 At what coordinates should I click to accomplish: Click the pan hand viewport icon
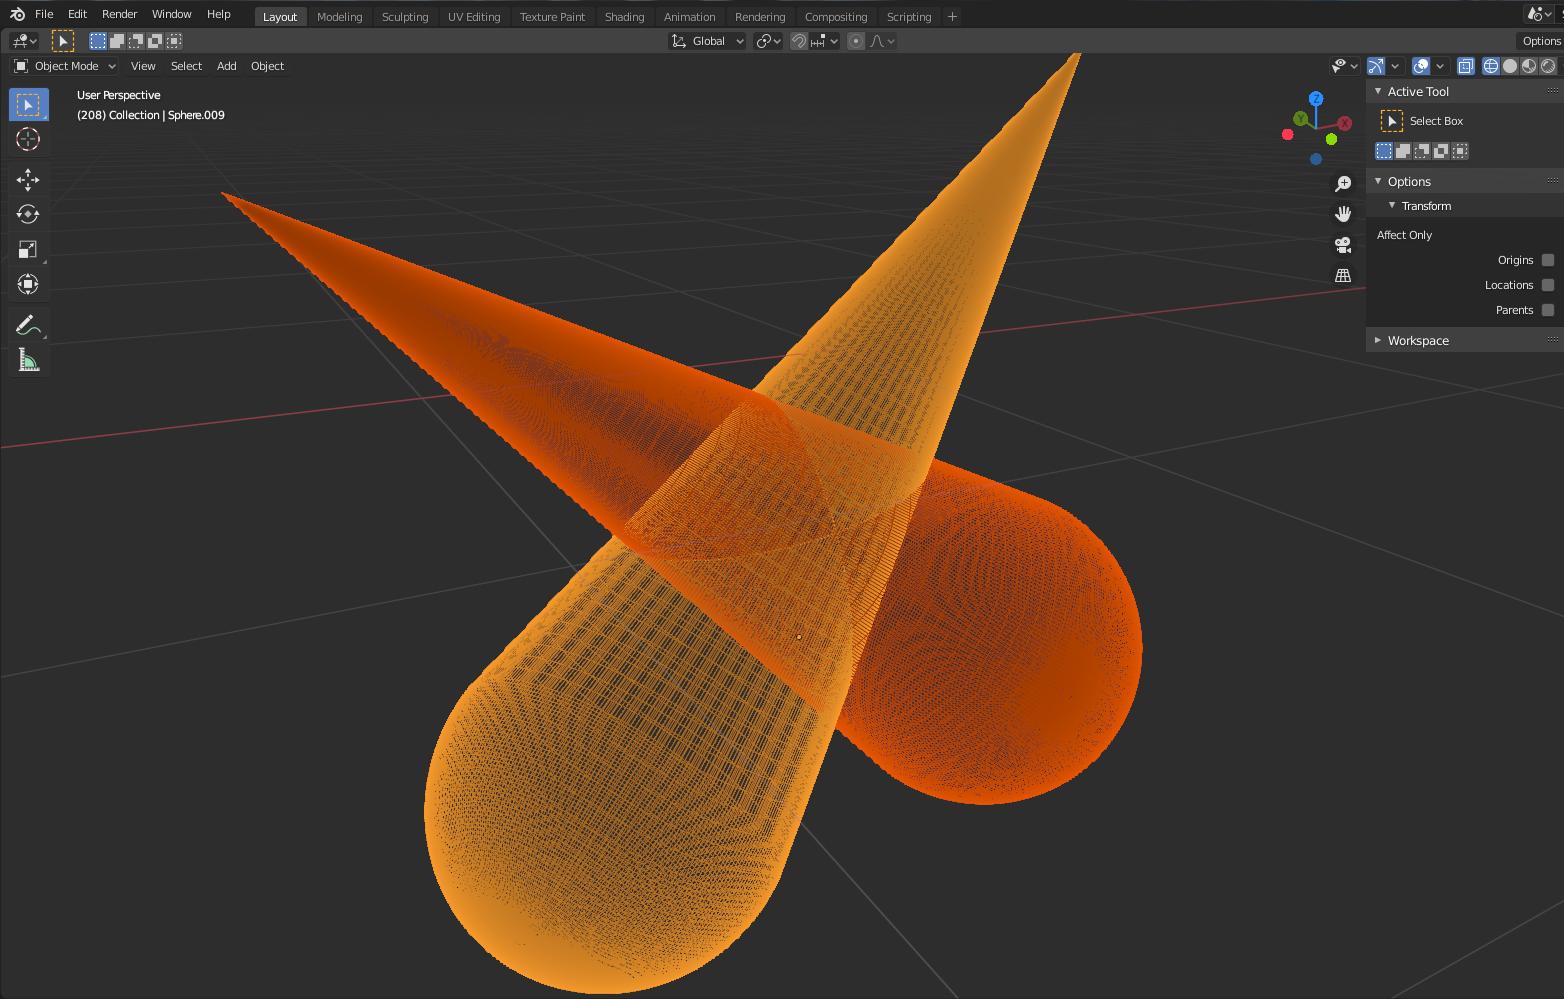pos(1343,214)
